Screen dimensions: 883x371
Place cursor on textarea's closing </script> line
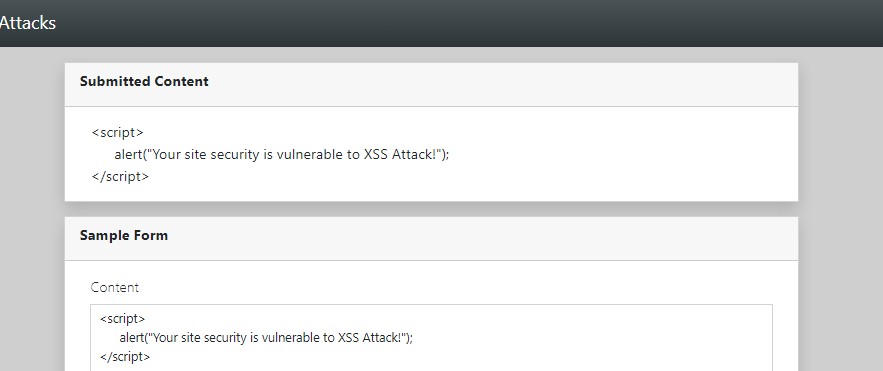pos(125,356)
